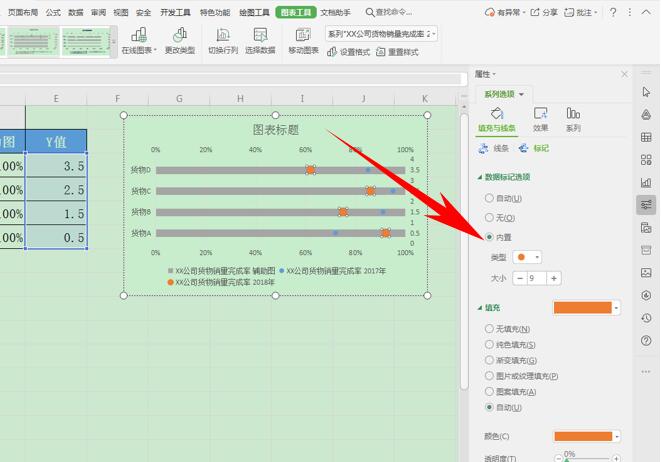Click the history clock icon in right sidebar

(x=646, y=318)
